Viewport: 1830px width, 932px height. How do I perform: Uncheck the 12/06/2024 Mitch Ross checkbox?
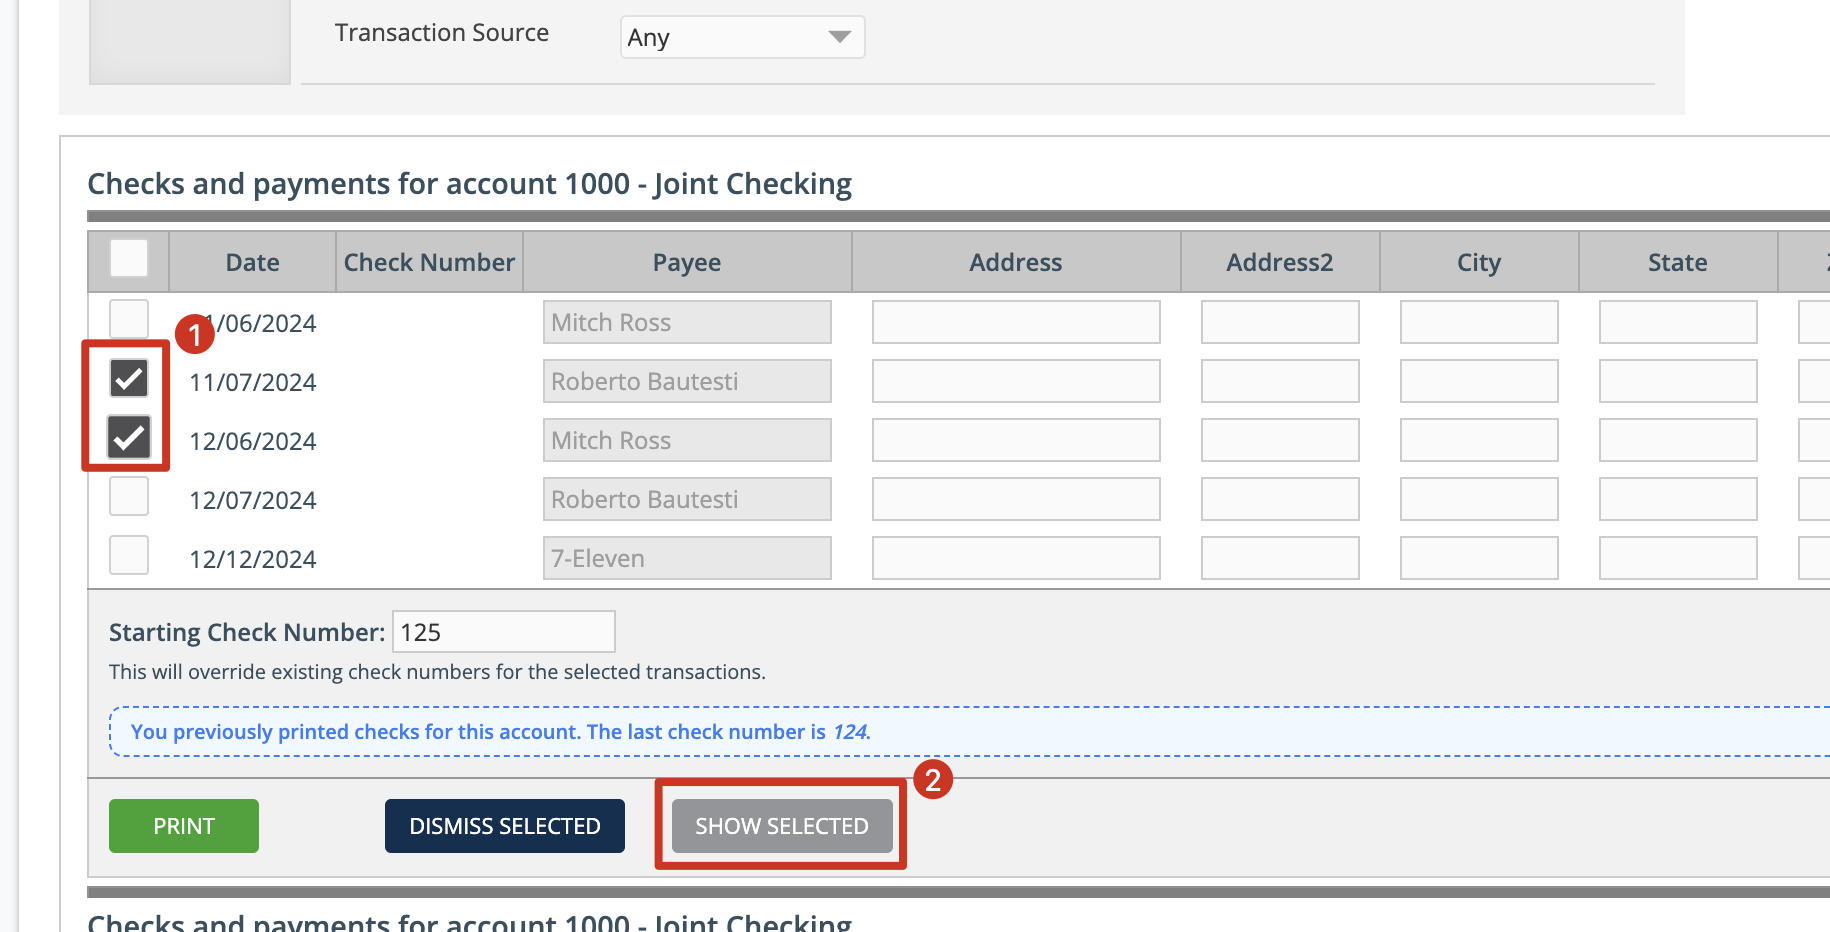pyautogui.click(x=129, y=437)
